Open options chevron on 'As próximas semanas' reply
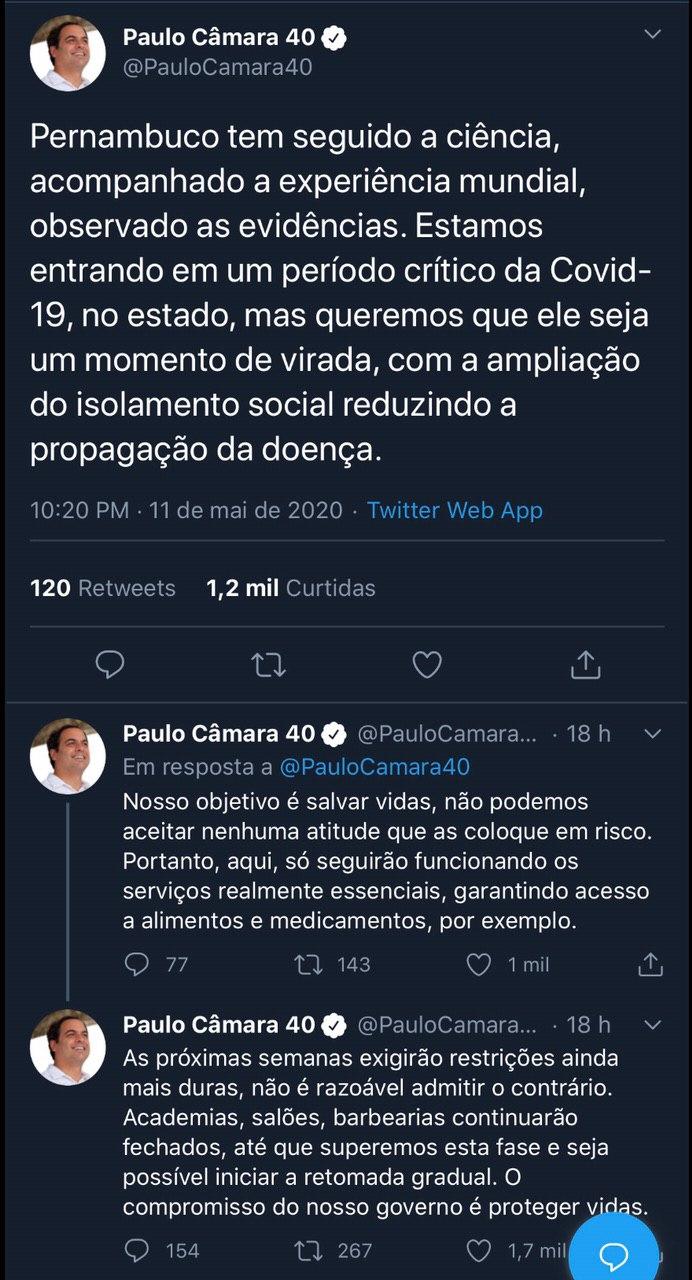Image resolution: width=692 pixels, height=1280 pixels. [x=652, y=1025]
